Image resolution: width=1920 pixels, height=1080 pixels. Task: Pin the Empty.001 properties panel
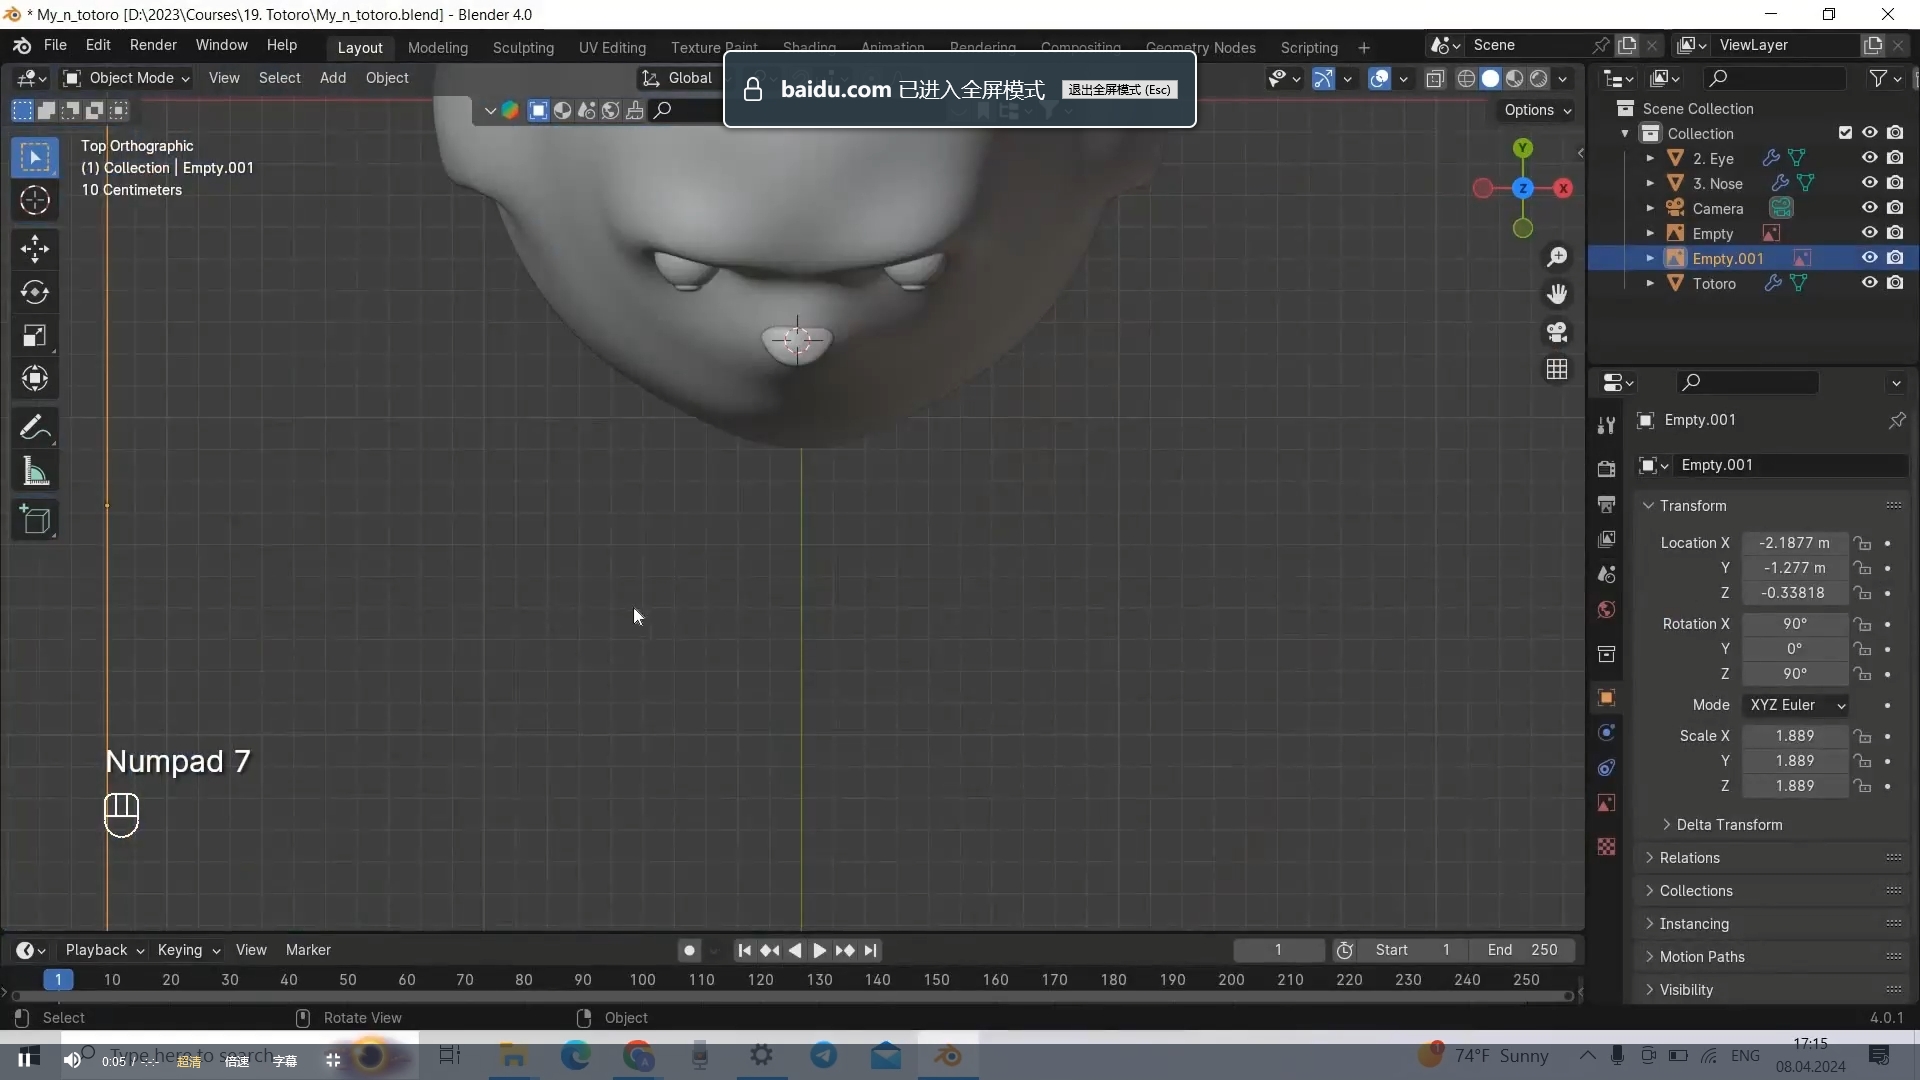click(1896, 420)
